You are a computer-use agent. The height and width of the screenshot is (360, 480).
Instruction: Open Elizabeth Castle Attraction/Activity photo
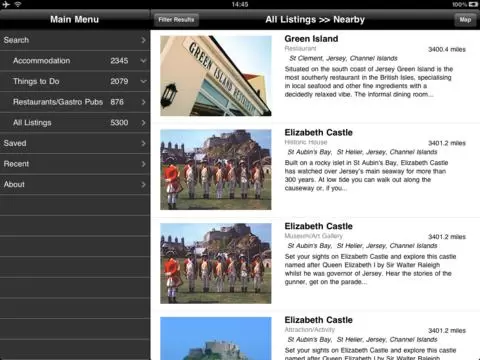pos(216,338)
